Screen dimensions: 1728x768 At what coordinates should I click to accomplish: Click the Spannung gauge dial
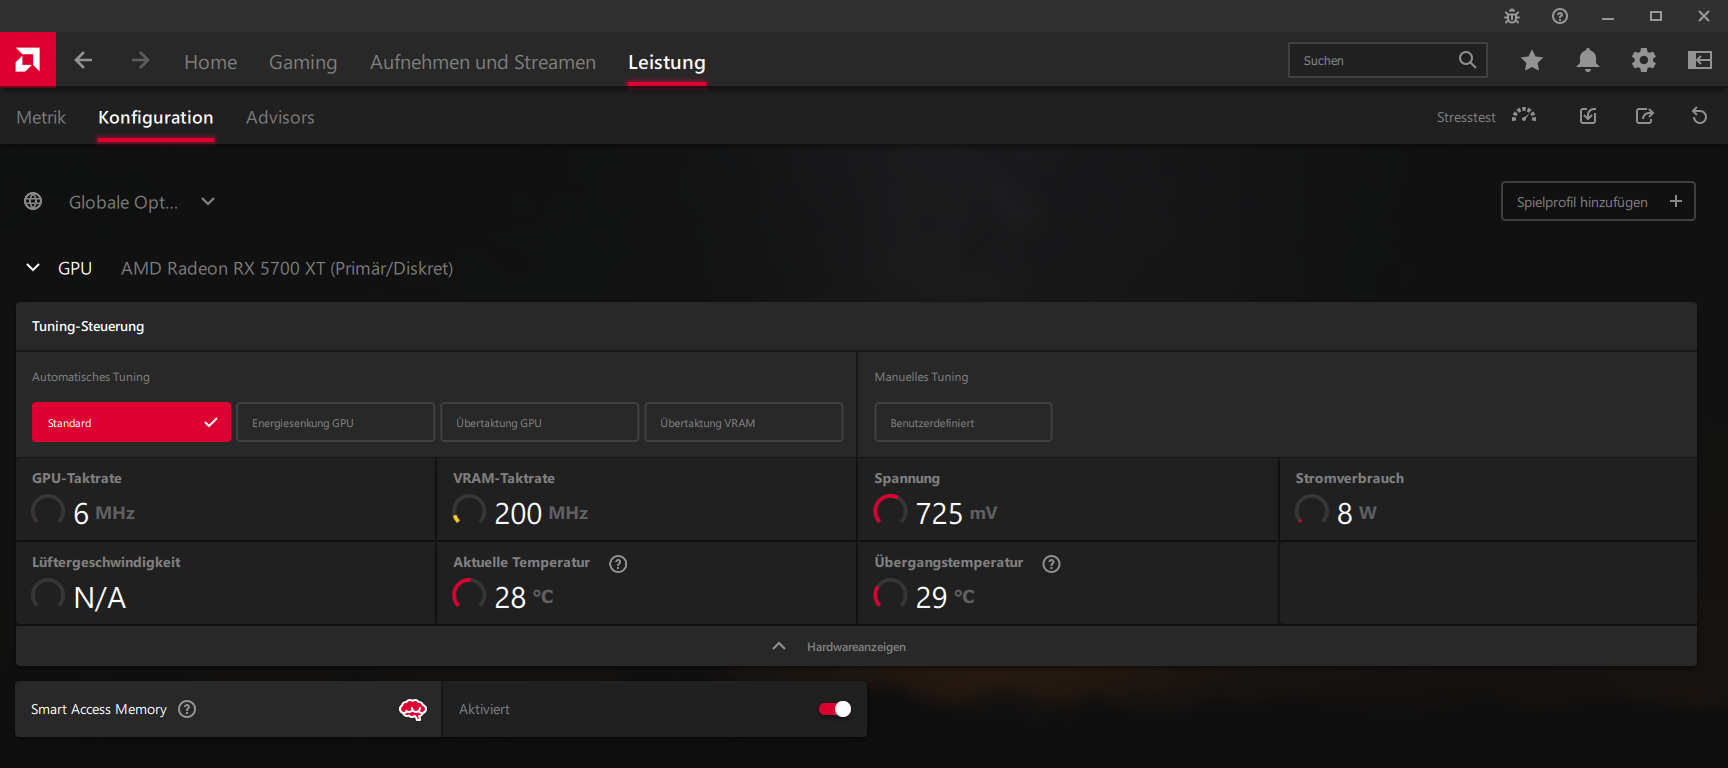coord(890,511)
